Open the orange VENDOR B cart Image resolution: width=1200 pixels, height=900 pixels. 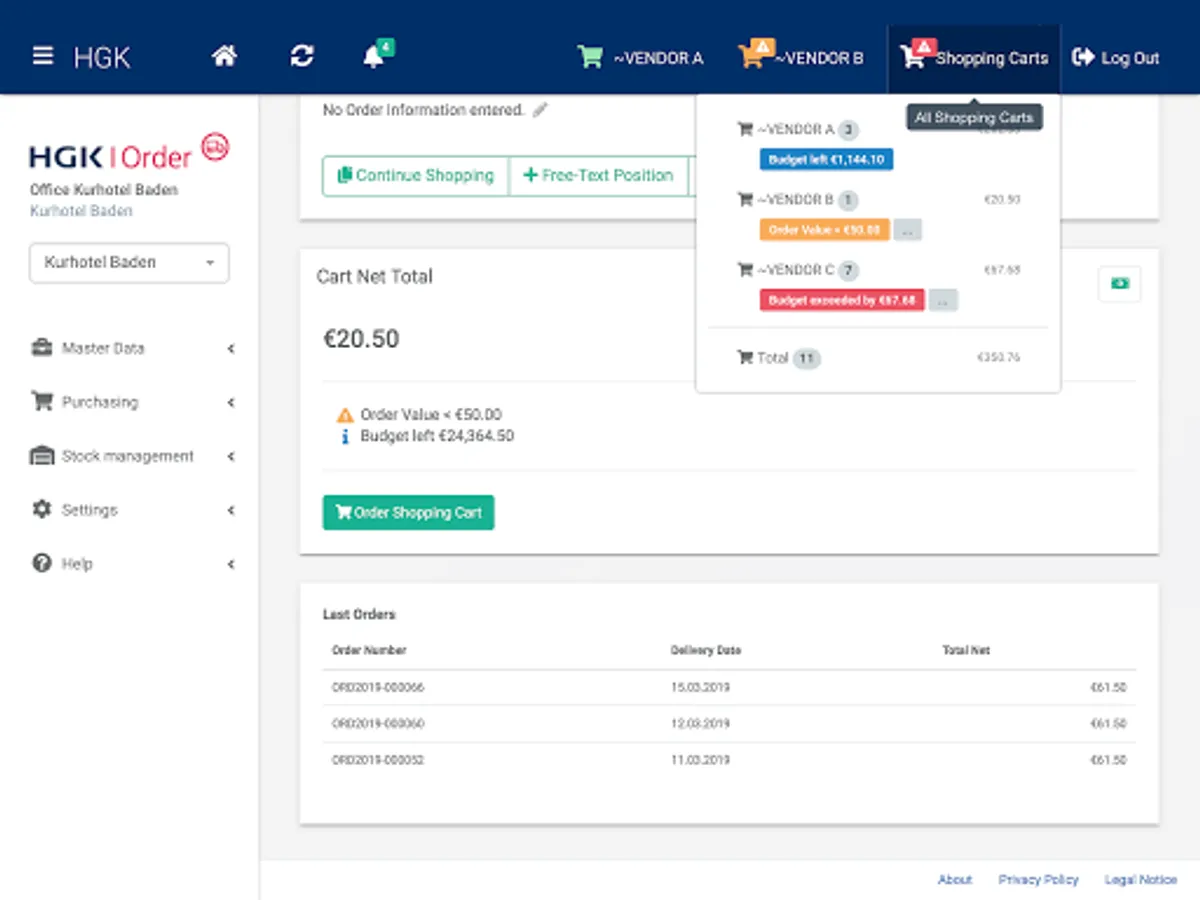point(800,57)
